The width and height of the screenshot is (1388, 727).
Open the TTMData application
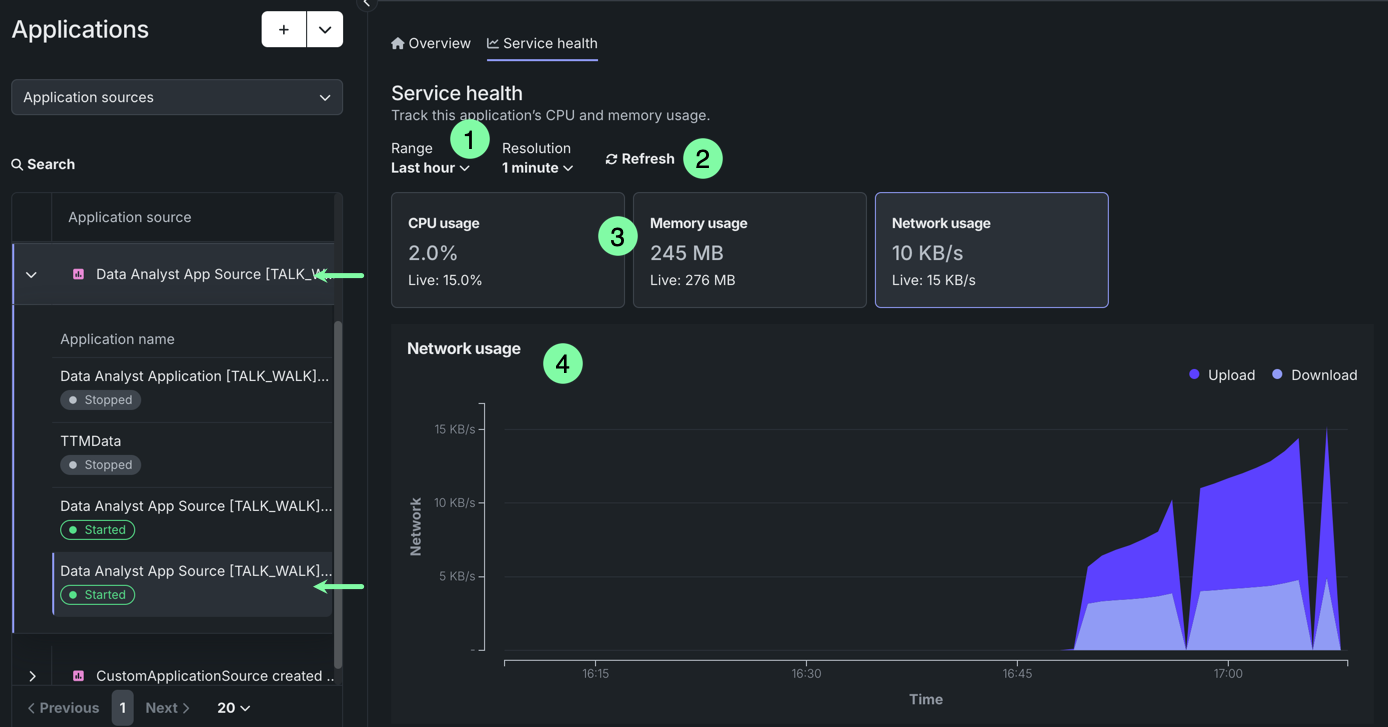[x=91, y=441]
